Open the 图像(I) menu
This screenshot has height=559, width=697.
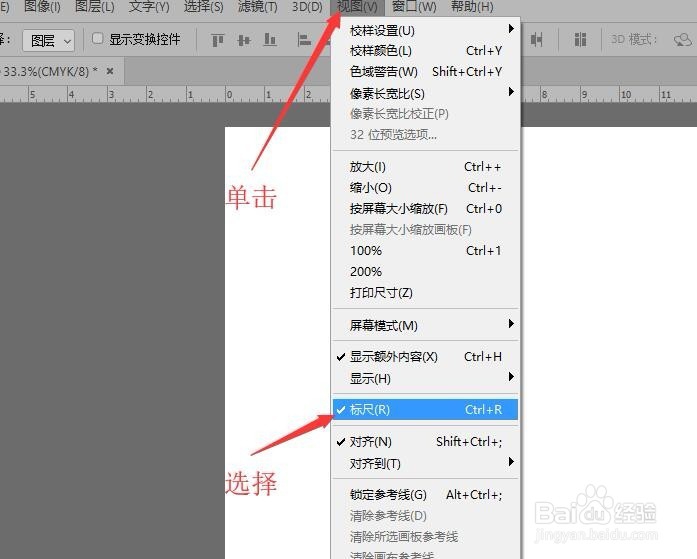pyautogui.click(x=42, y=7)
